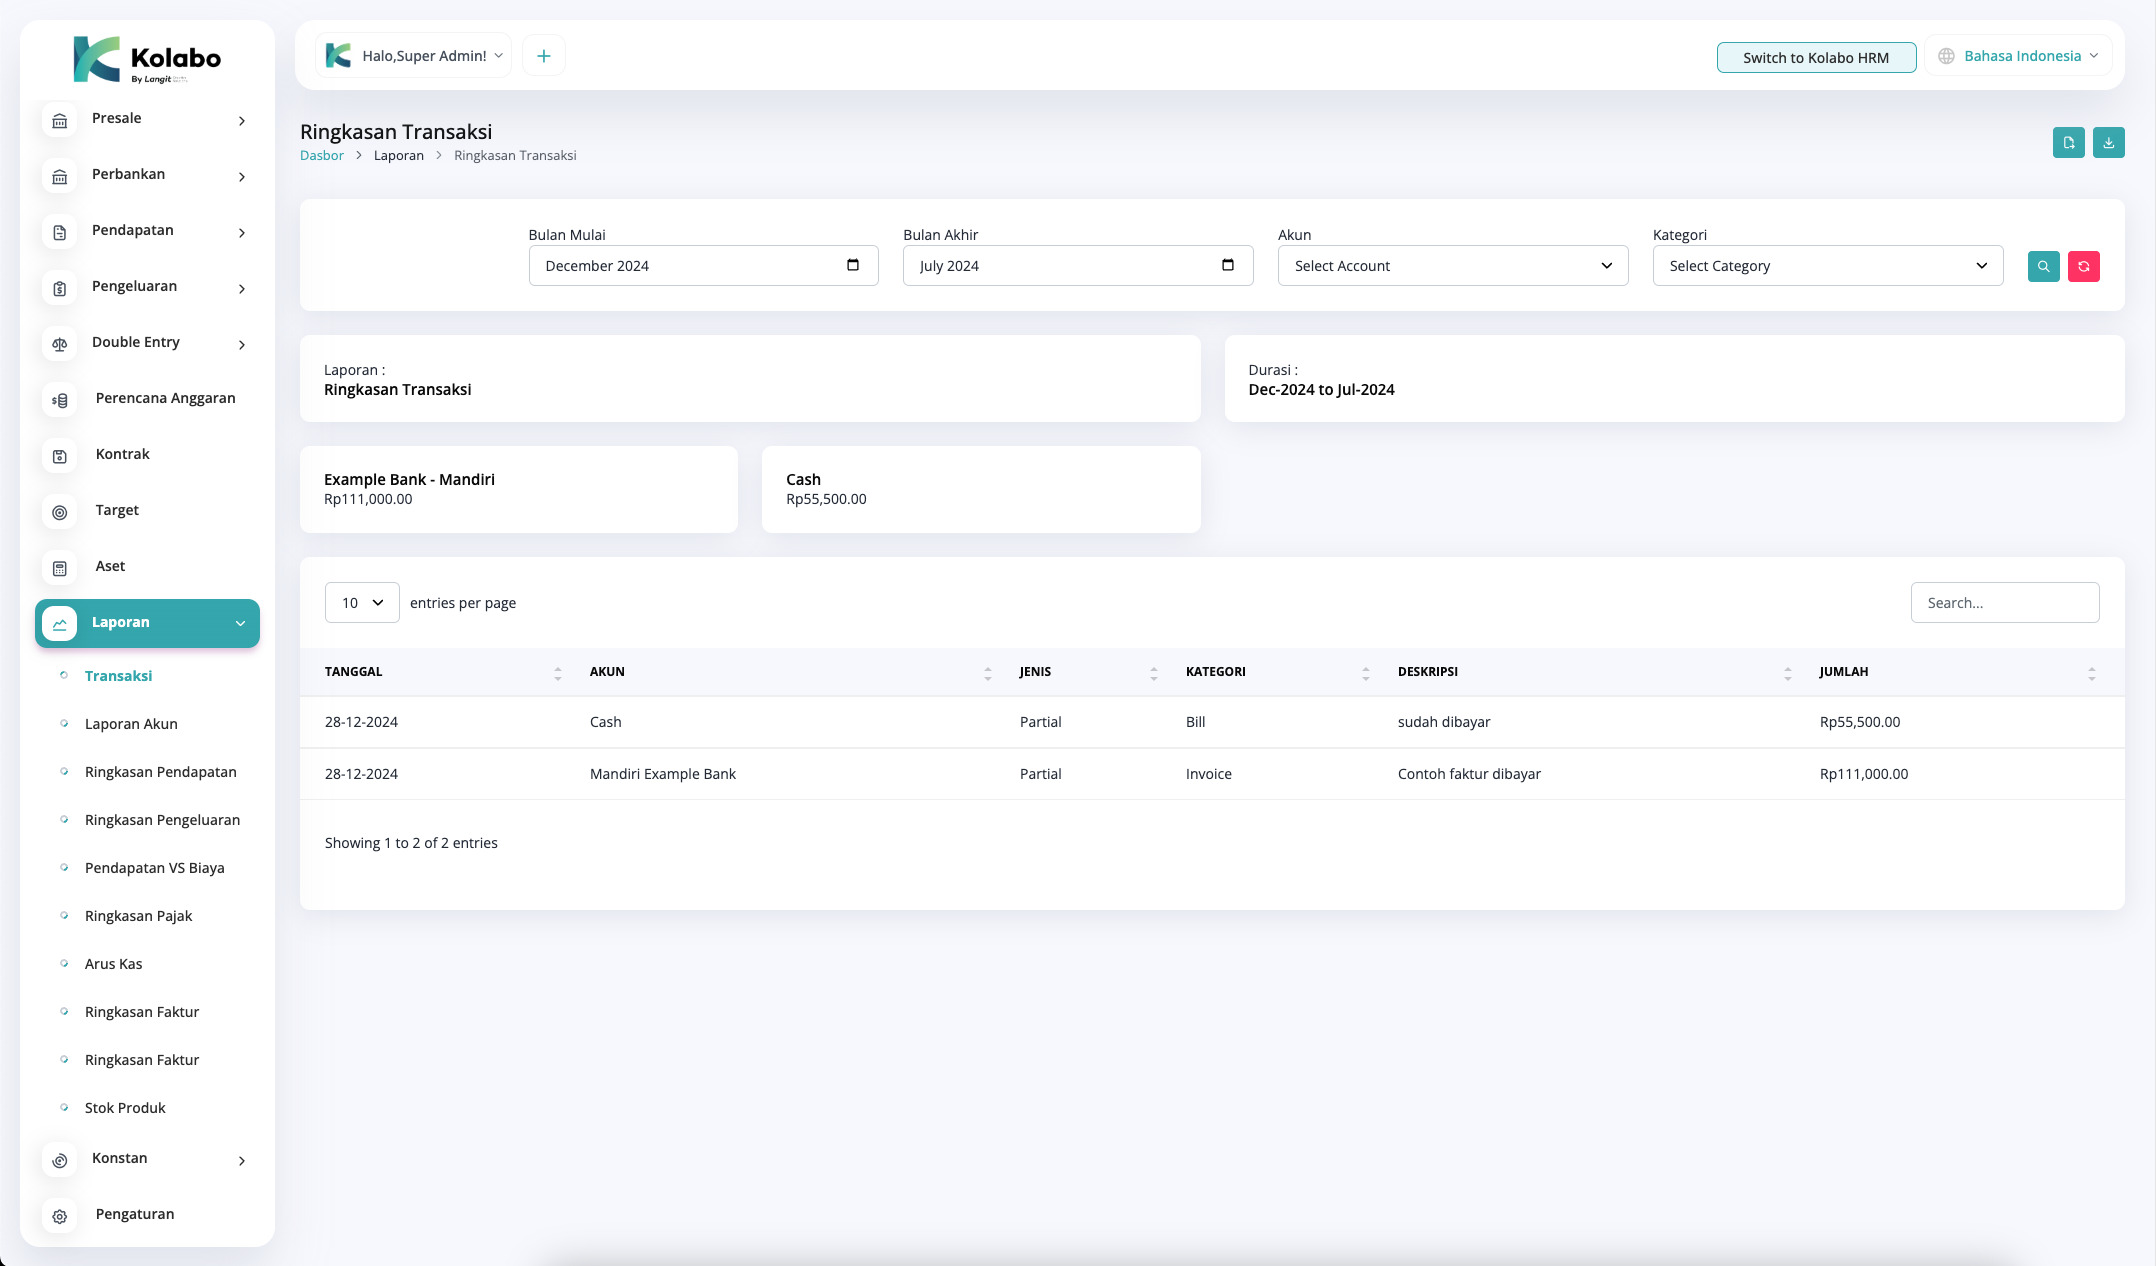Click the sudah dibayar description cell
The image size is (2156, 1266).
click(x=1444, y=722)
